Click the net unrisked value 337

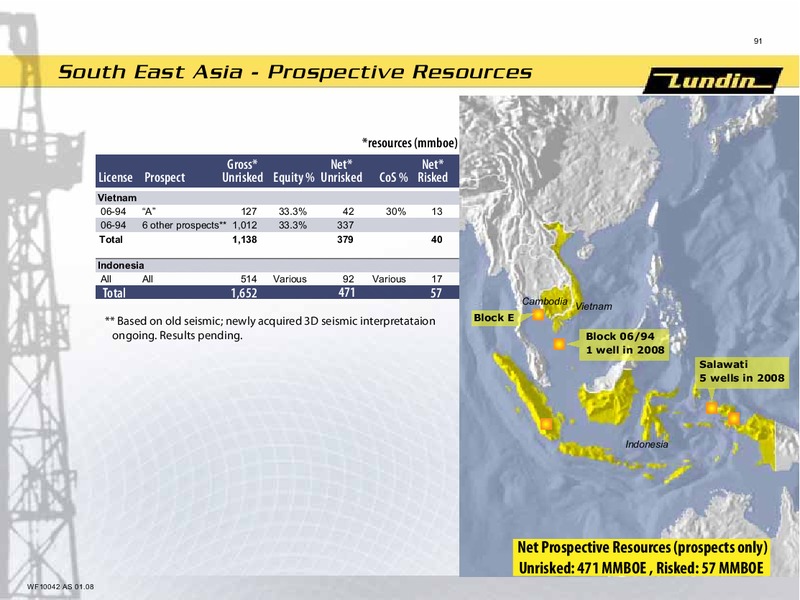click(345, 225)
